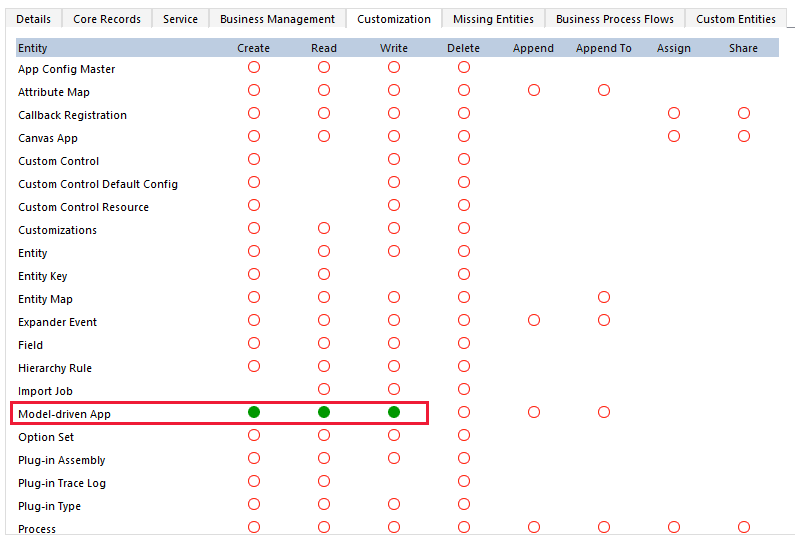Image resolution: width=795 pixels, height=542 pixels.
Task: Toggle Create privilege for Field
Action: pos(254,343)
